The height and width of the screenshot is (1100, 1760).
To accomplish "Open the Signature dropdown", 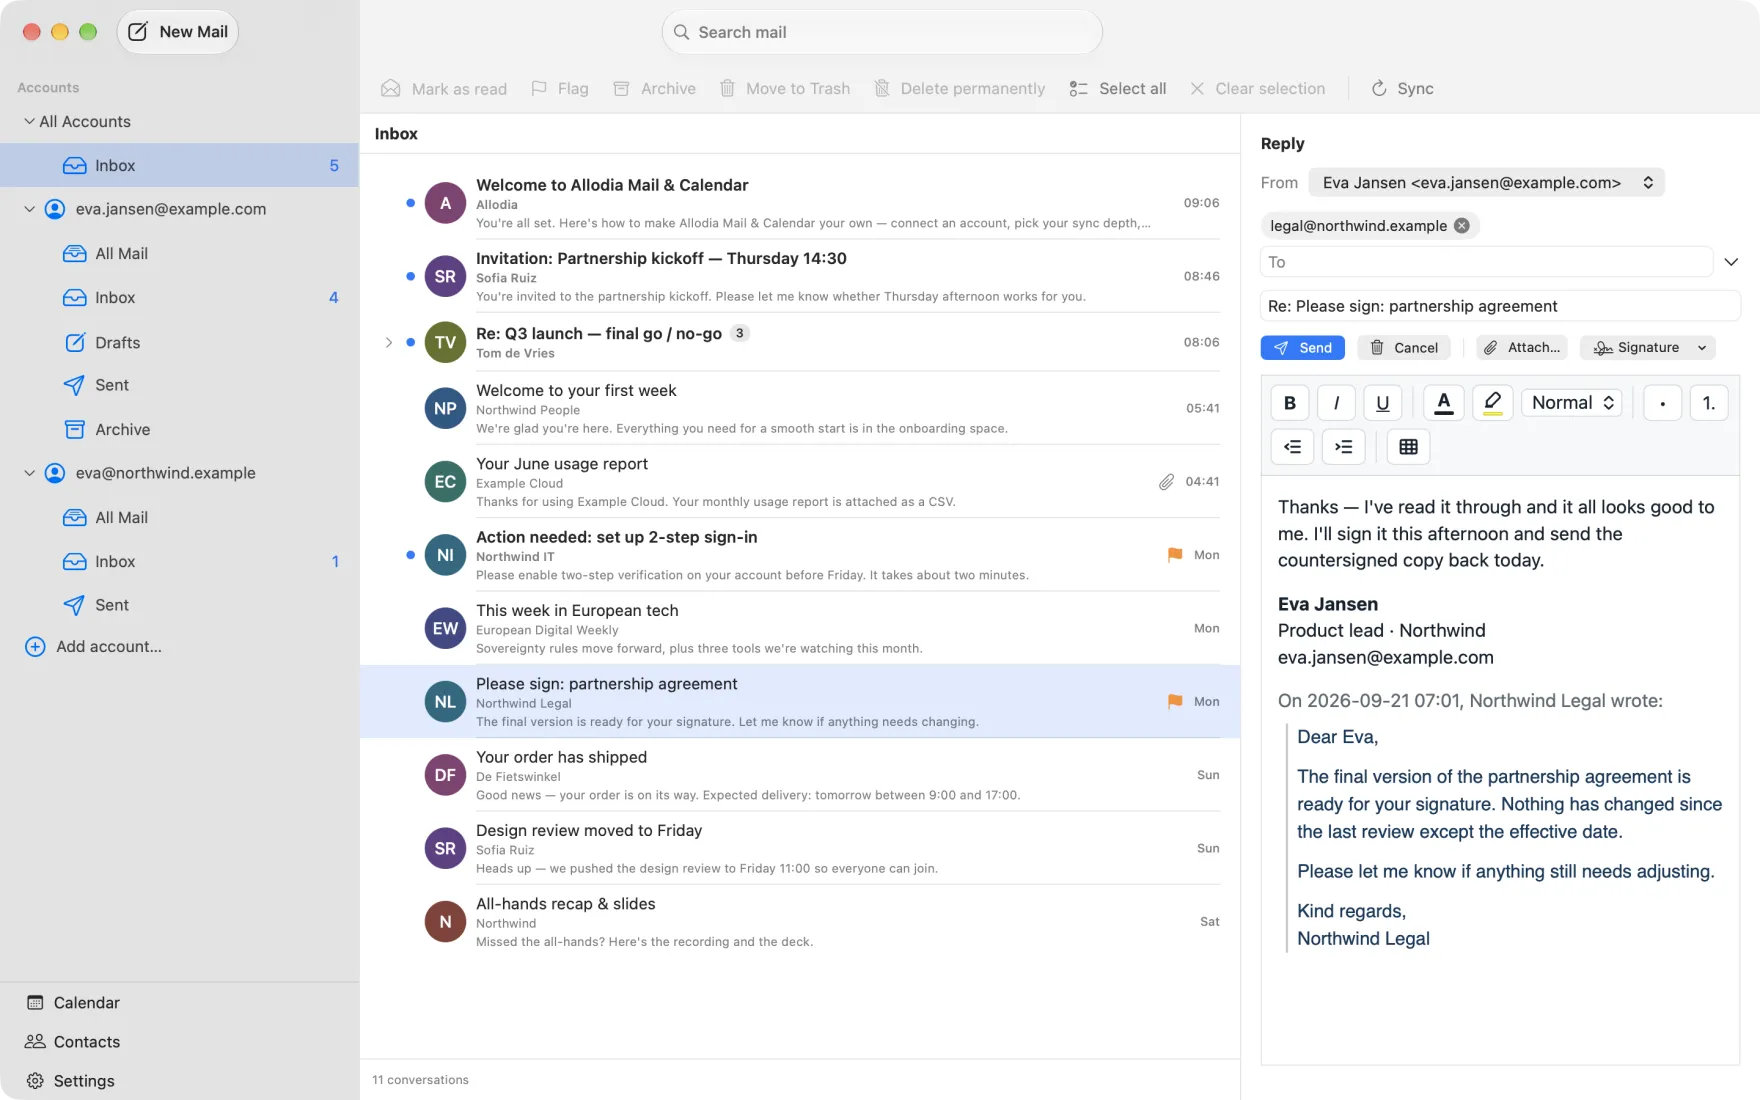I will pyautogui.click(x=1647, y=348).
